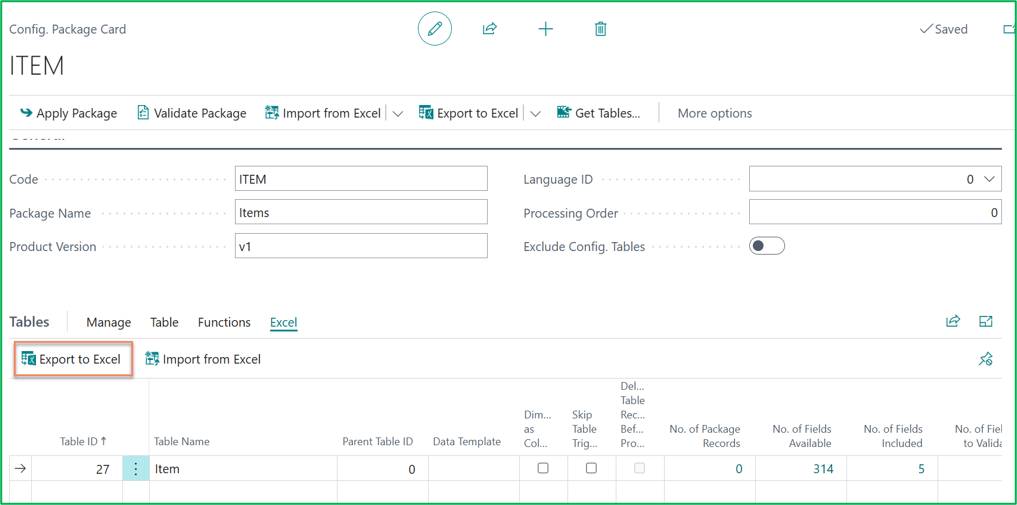Toggle Skip Table Triggers checkbox for Item
The height and width of the screenshot is (505, 1017).
click(x=592, y=467)
